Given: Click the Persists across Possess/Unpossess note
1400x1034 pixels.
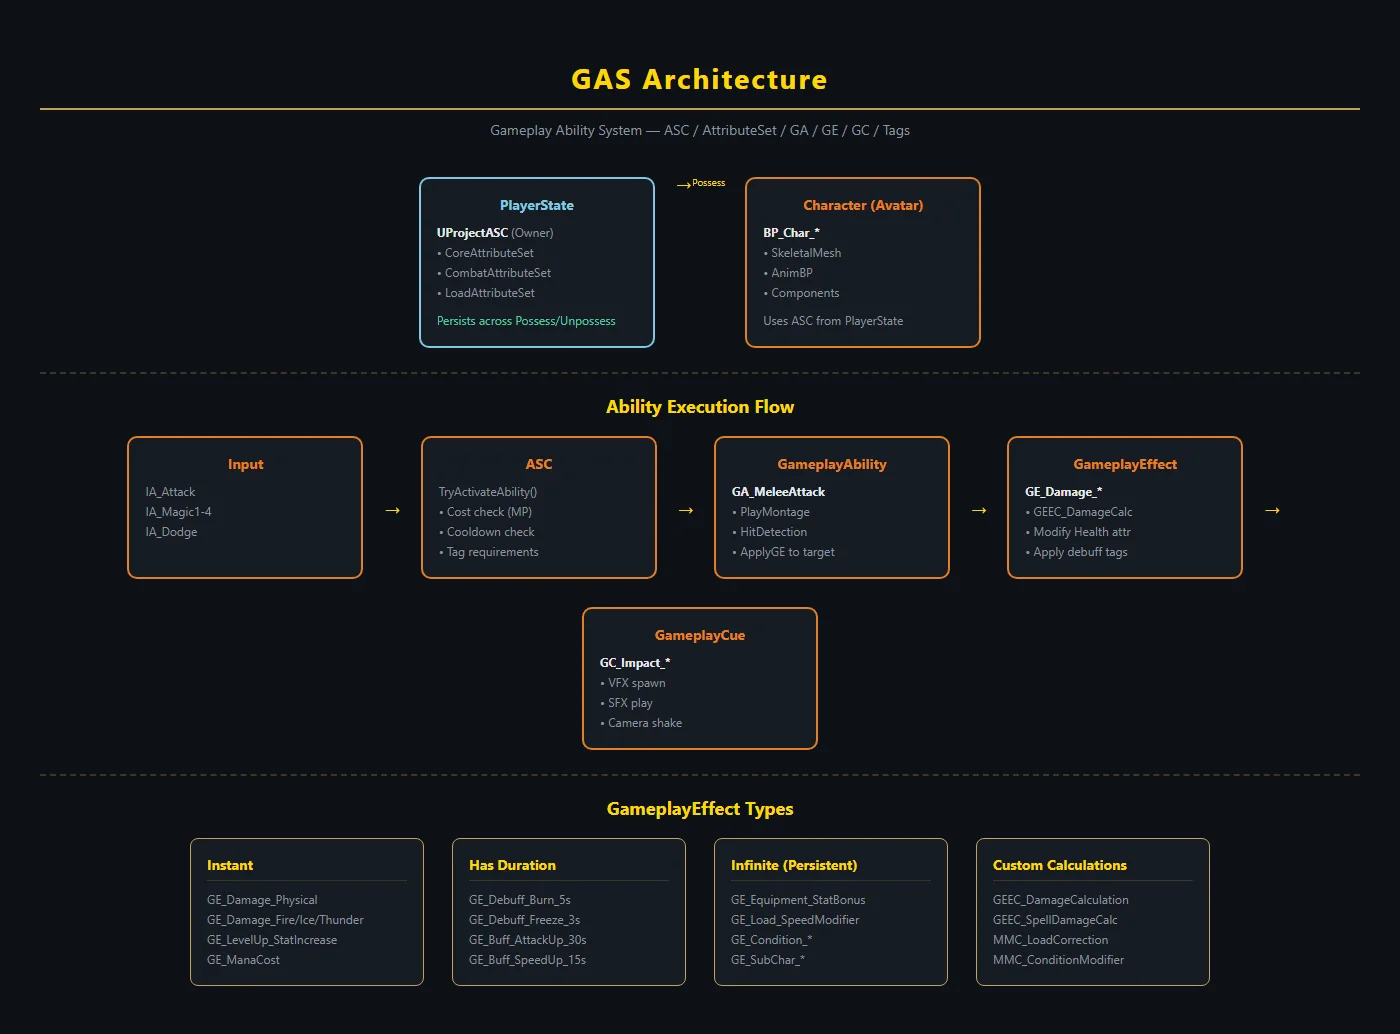Looking at the screenshot, I should [x=526, y=321].
